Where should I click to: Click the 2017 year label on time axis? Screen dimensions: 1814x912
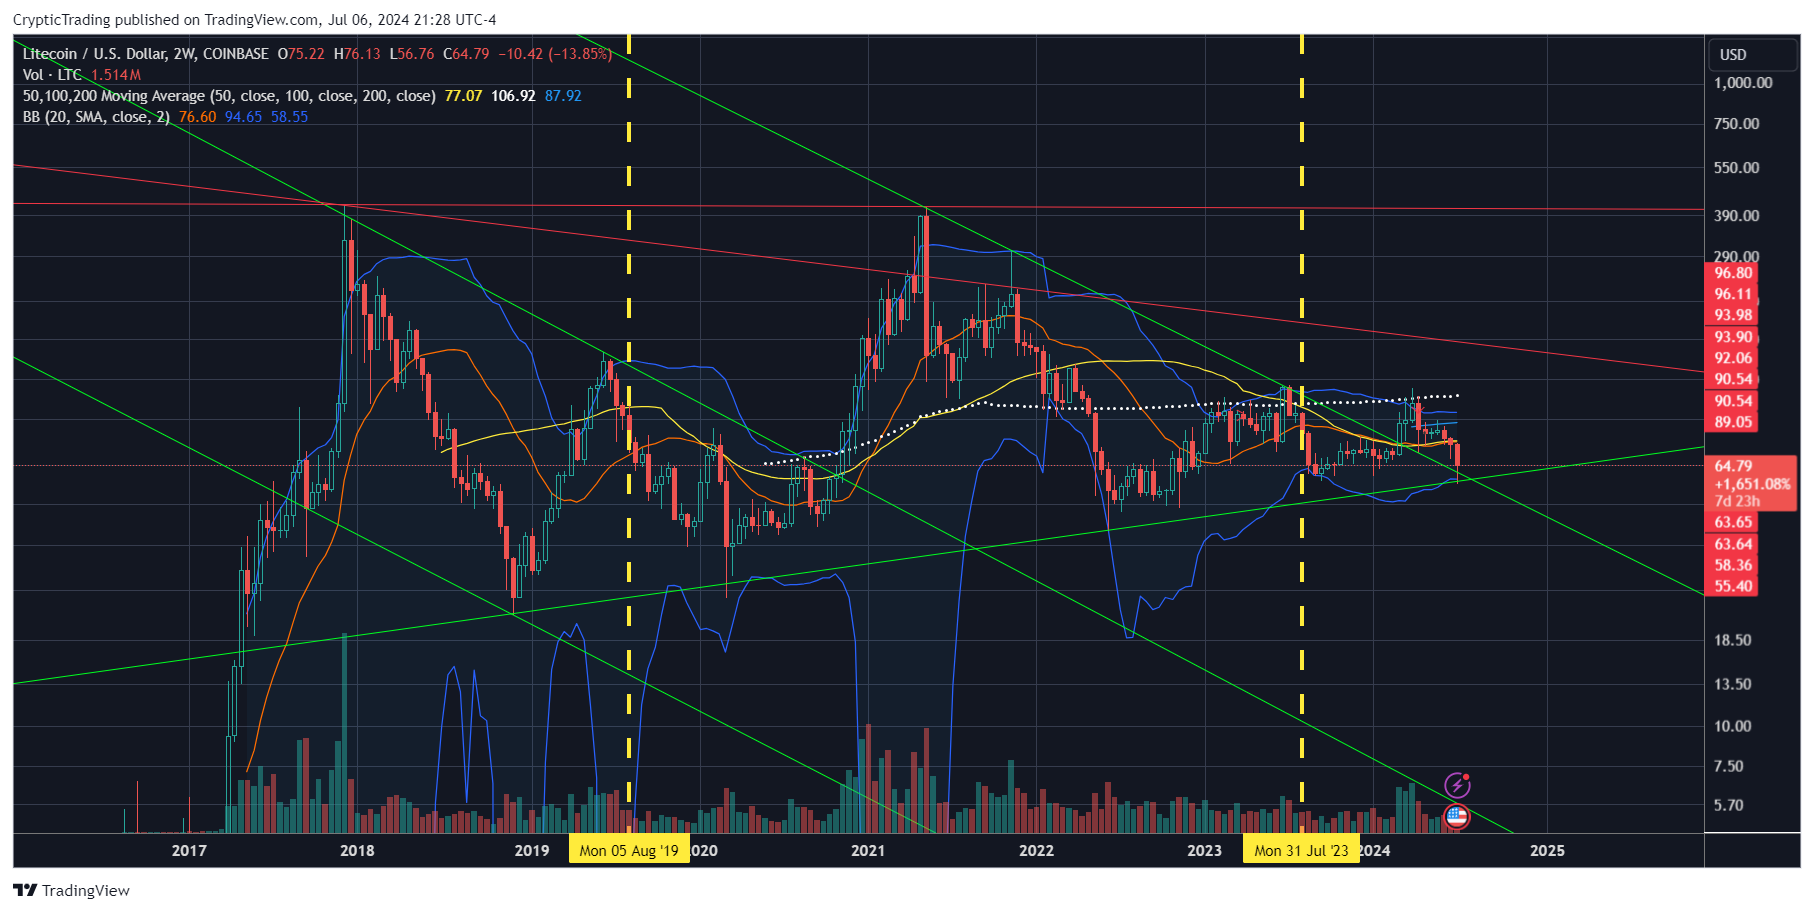coord(189,851)
